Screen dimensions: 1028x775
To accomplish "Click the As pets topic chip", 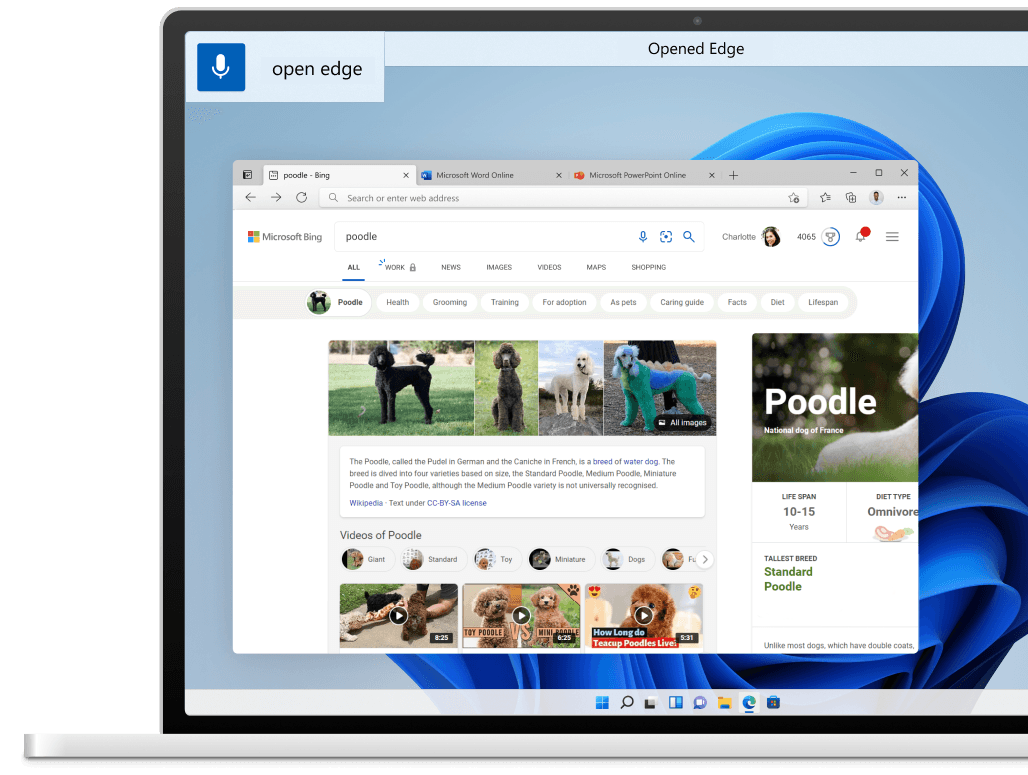I will pos(623,302).
